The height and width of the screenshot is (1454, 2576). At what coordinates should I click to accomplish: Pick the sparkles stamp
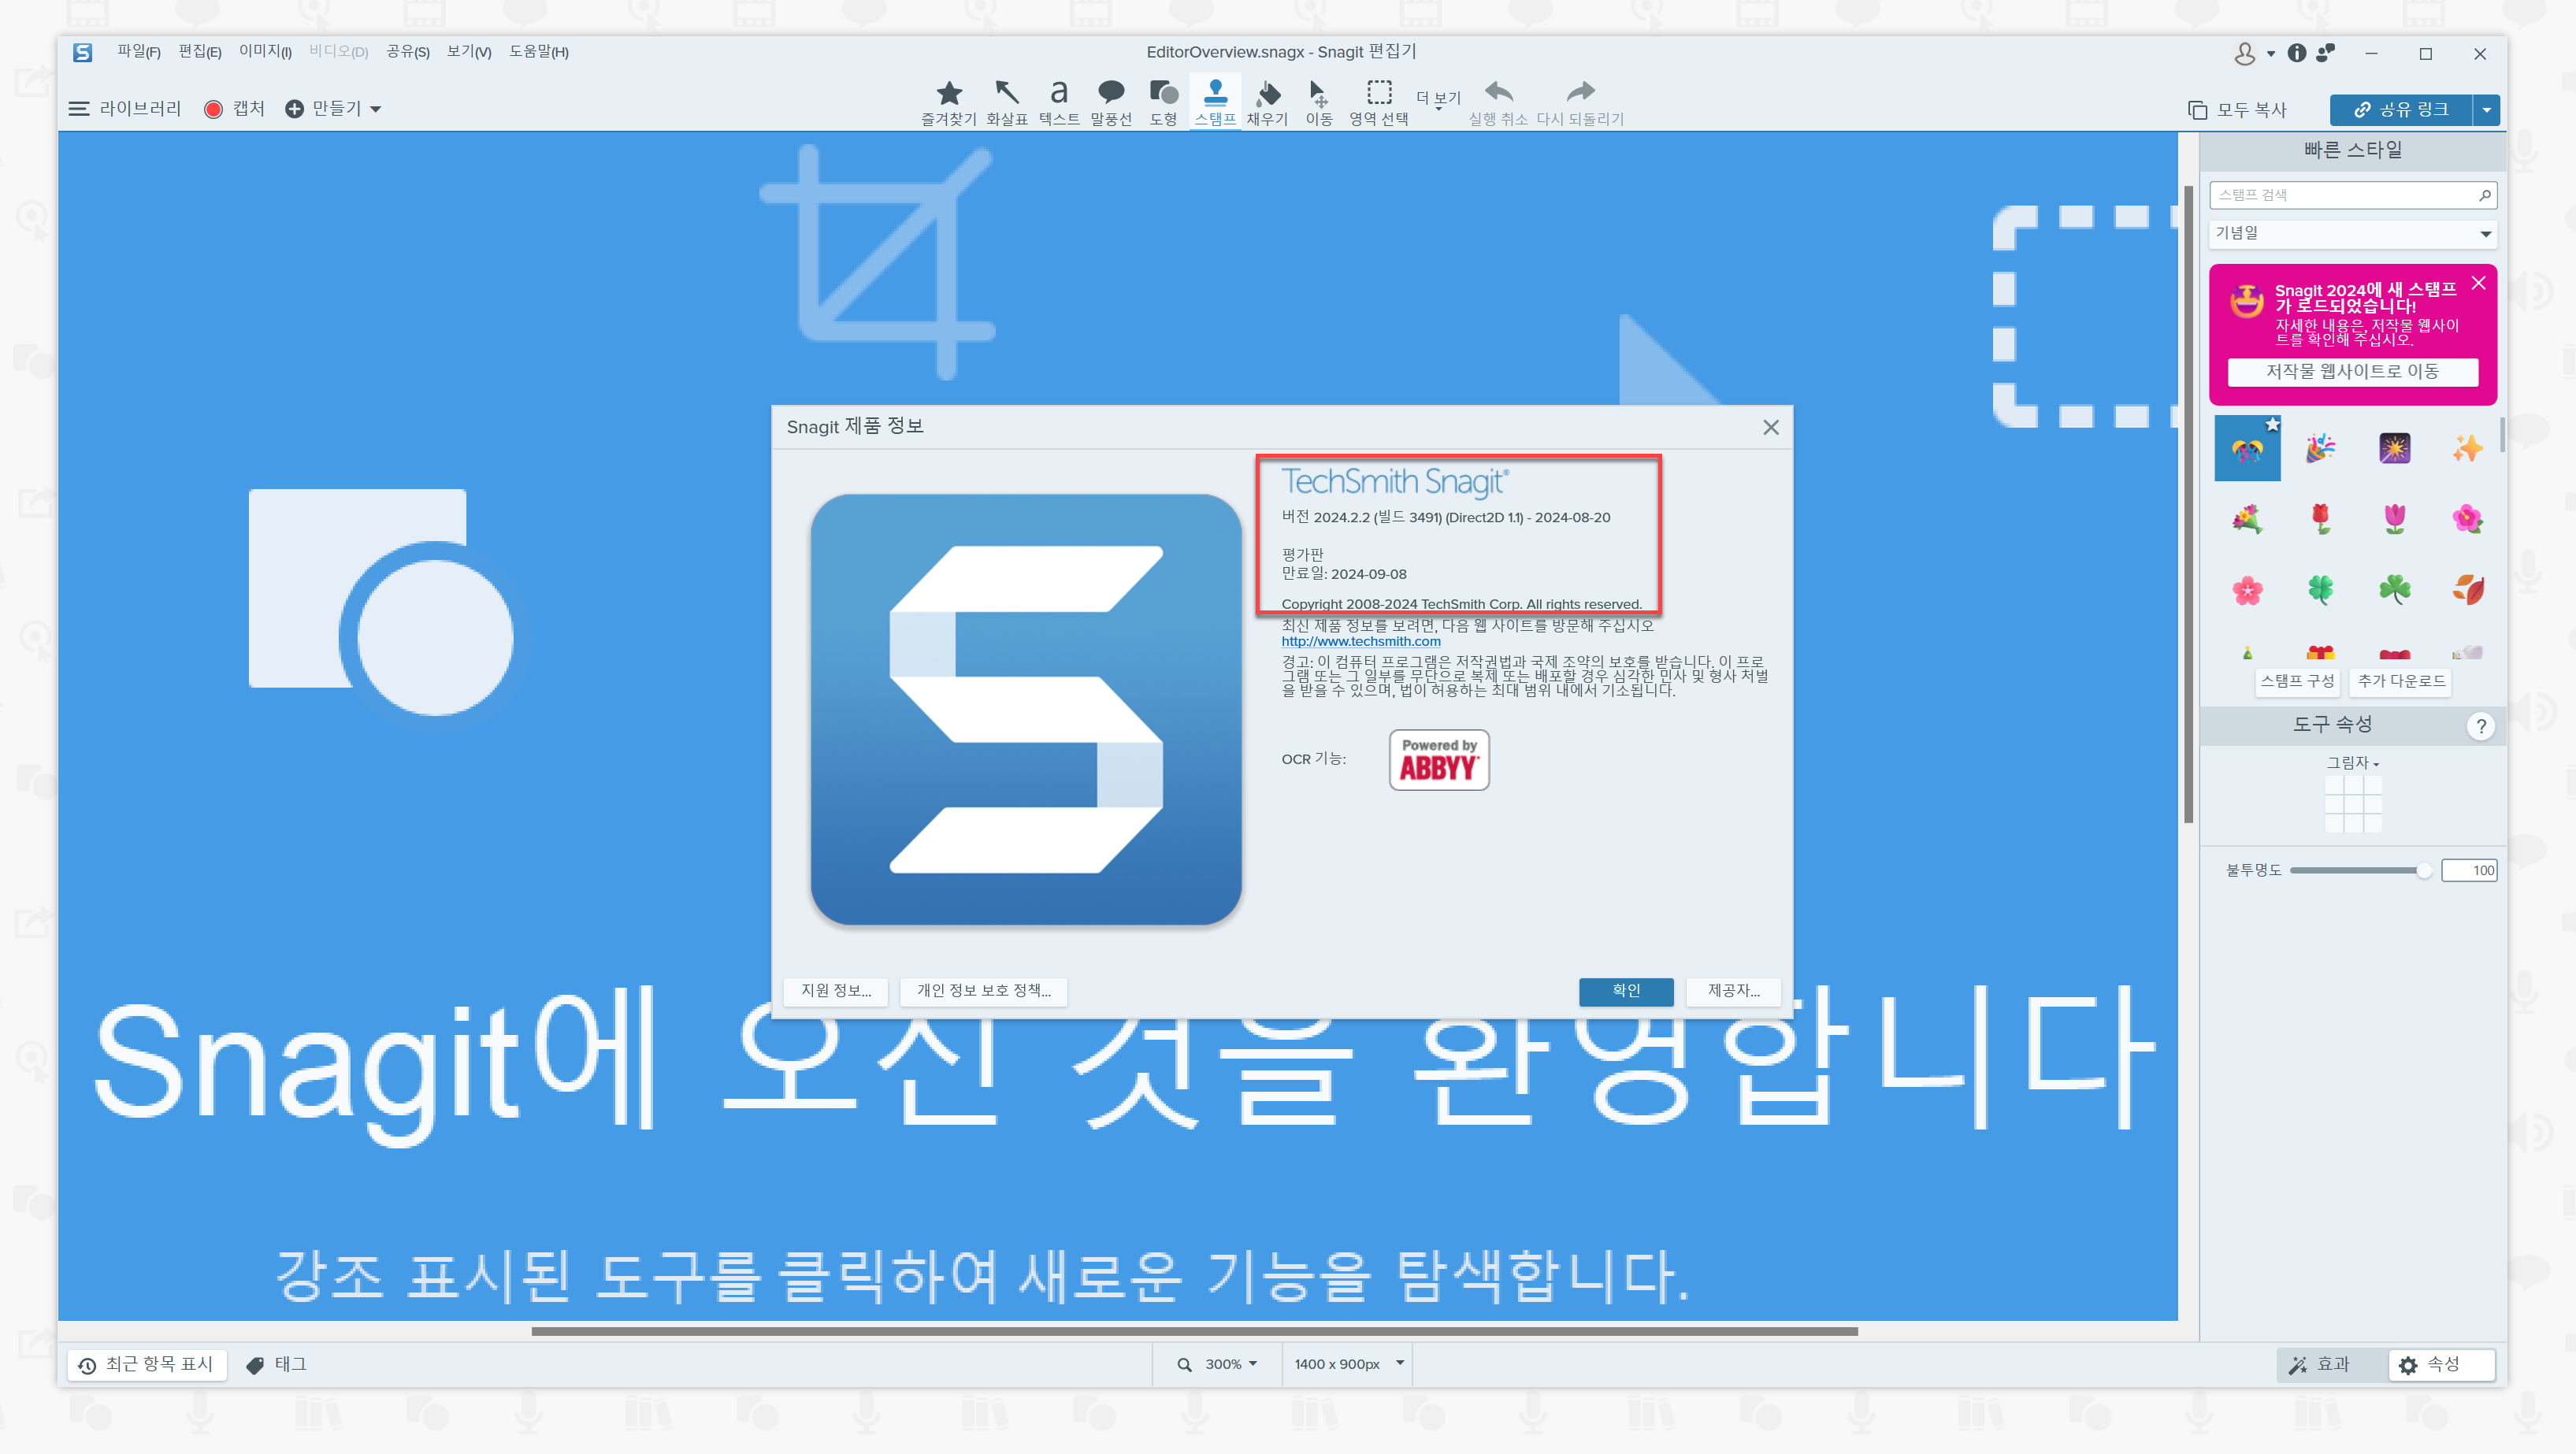(2467, 448)
